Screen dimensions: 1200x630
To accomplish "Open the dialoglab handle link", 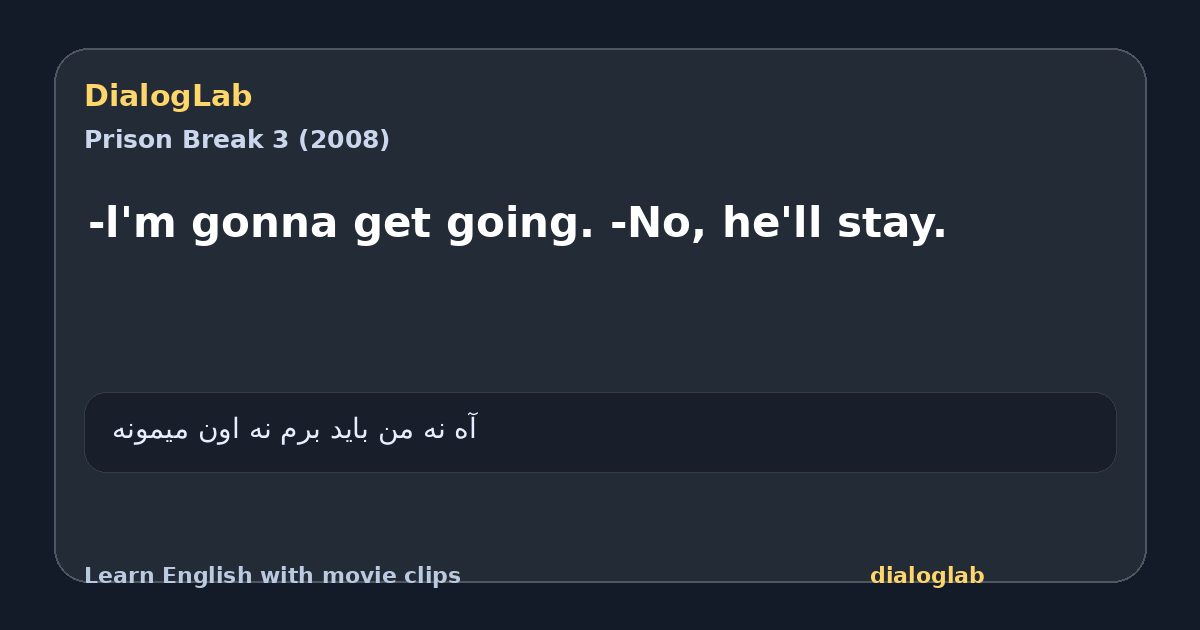I will (x=927, y=576).
